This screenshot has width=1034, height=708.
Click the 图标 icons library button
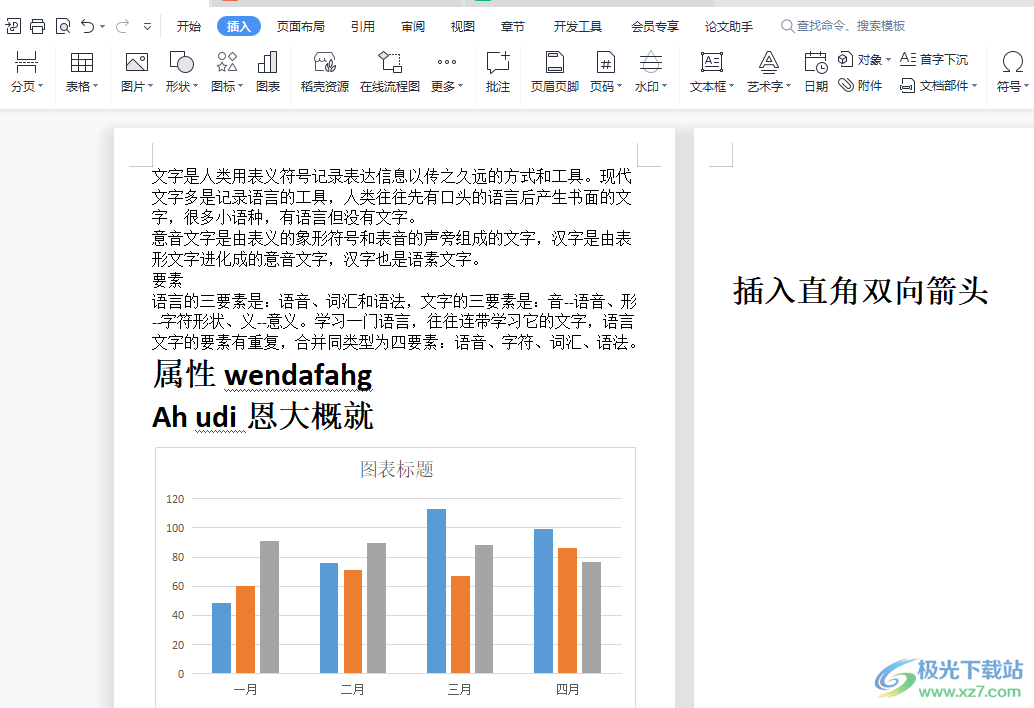[227, 63]
